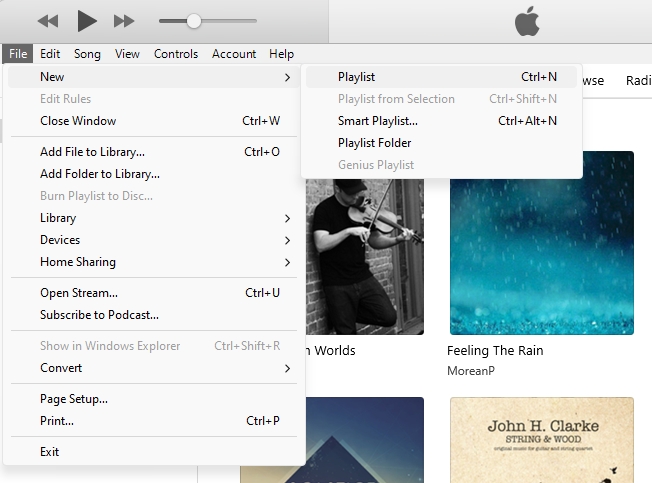Viewport: 652px width, 483px height.
Task: Open the View menu
Action: [x=127, y=54]
